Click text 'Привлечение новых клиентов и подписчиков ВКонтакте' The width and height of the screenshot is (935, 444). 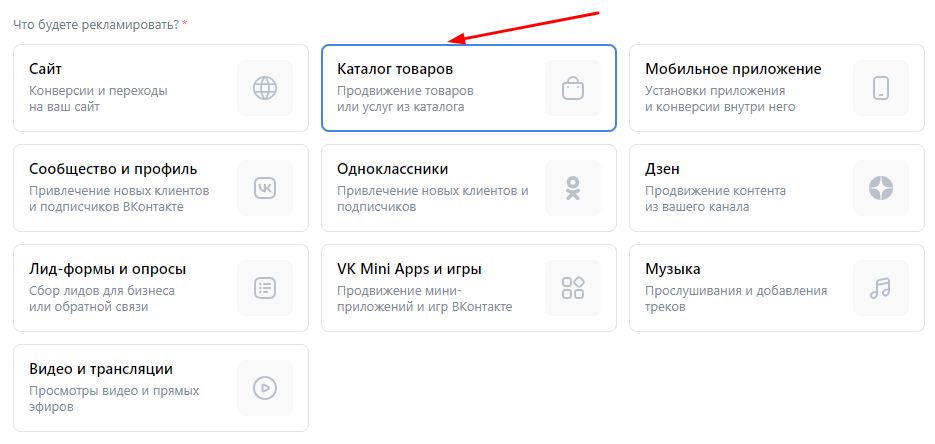pos(119,199)
